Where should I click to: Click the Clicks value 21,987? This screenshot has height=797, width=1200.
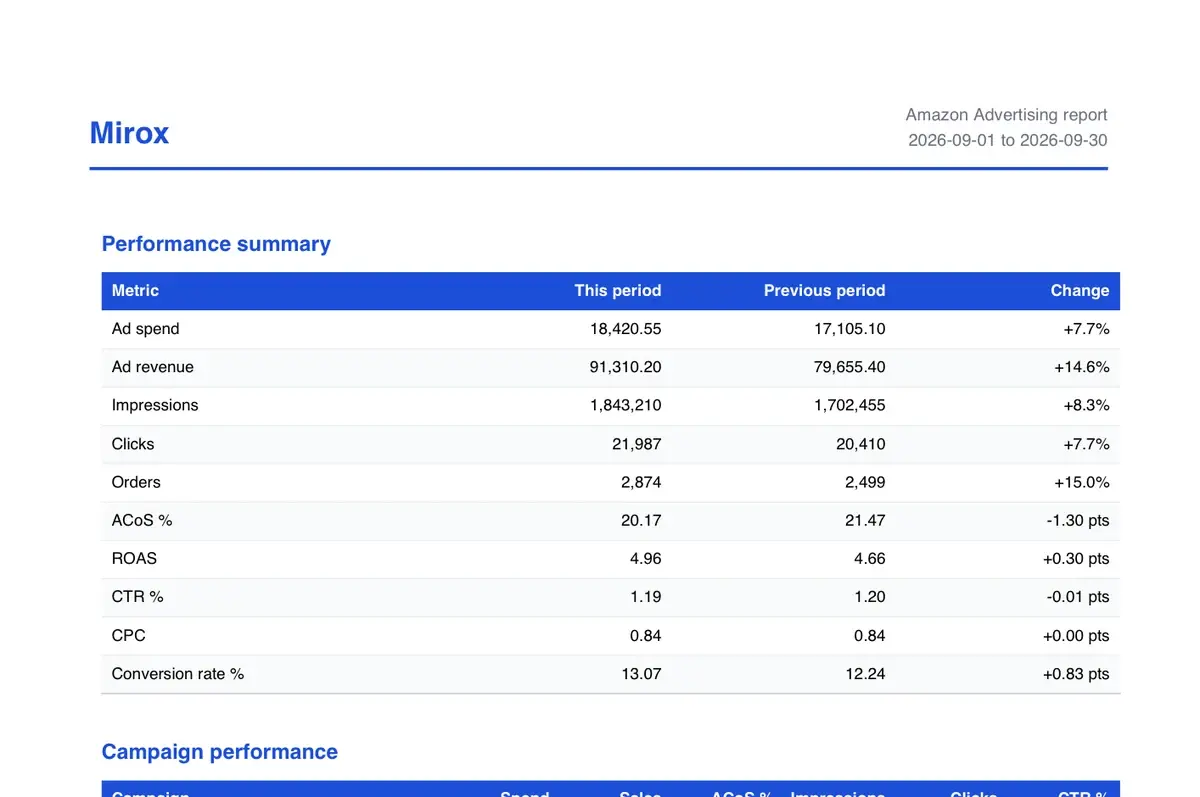[637, 444]
